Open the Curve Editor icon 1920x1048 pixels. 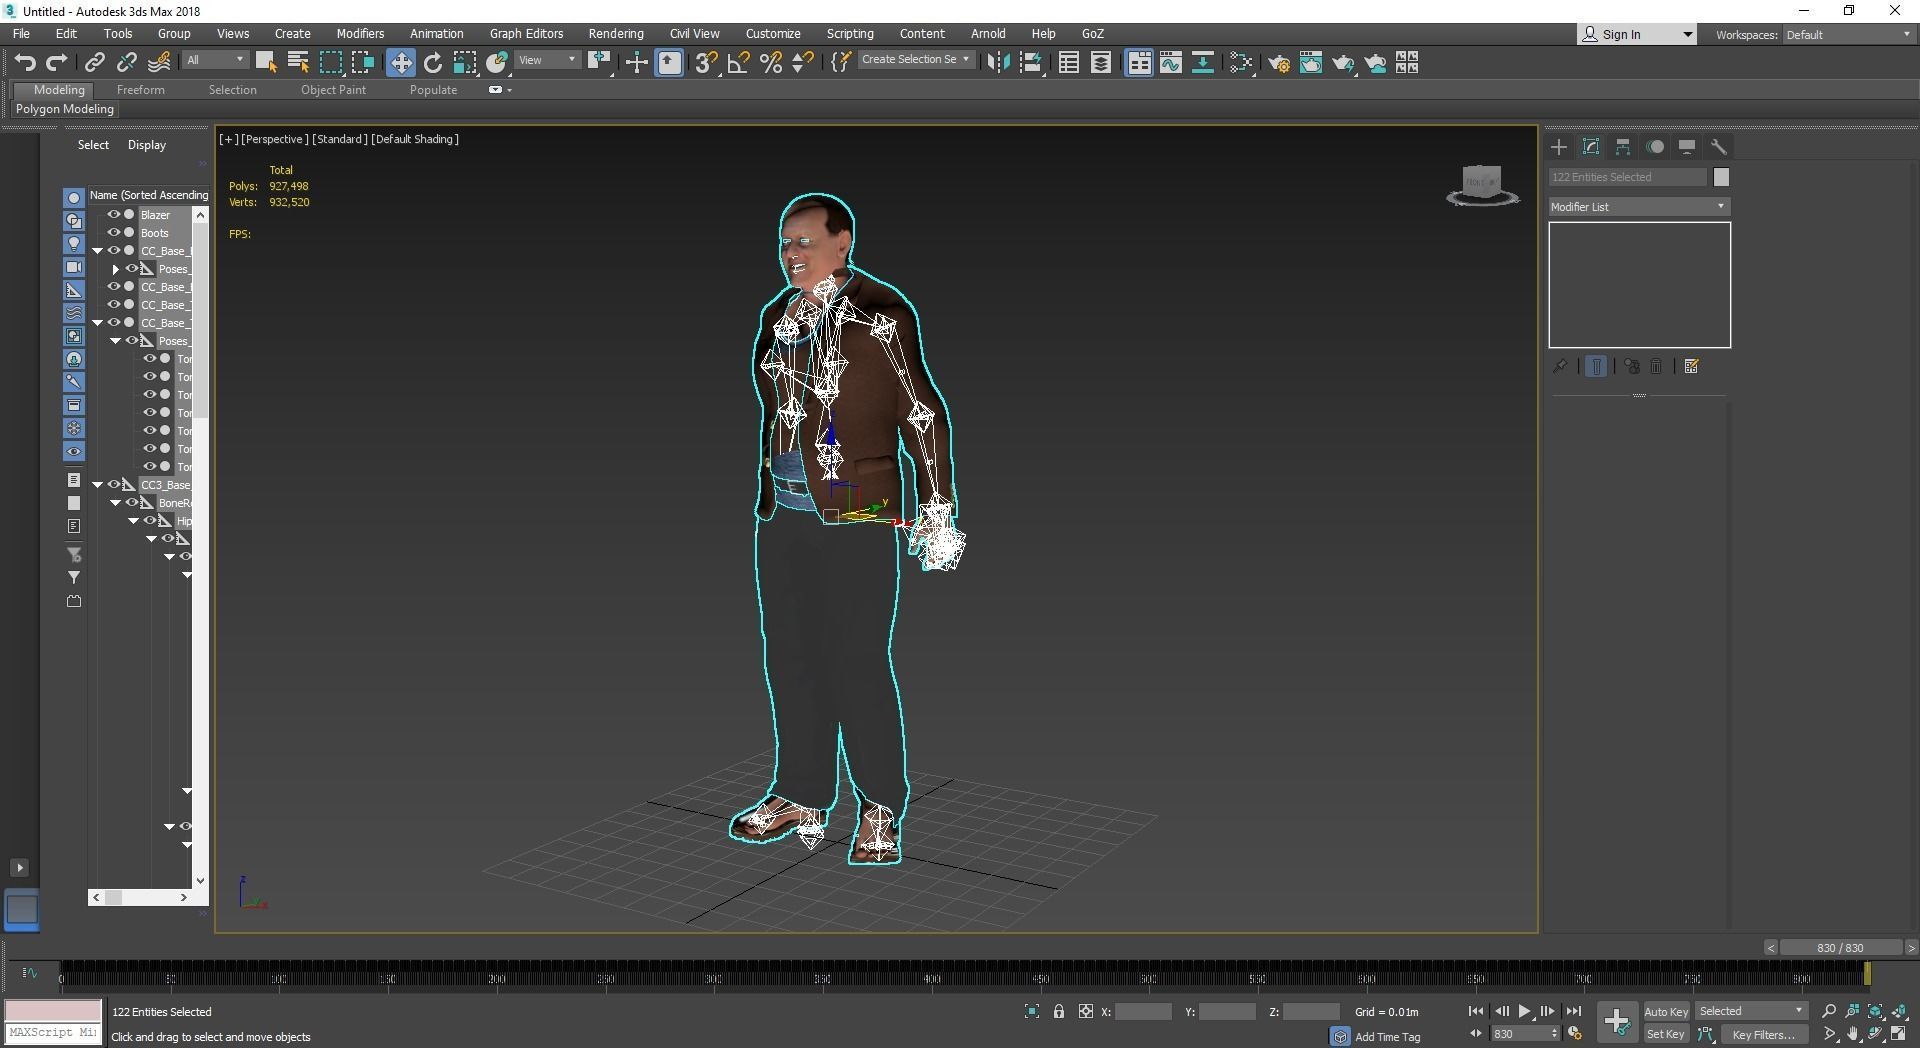click(x=1171, y=63)
